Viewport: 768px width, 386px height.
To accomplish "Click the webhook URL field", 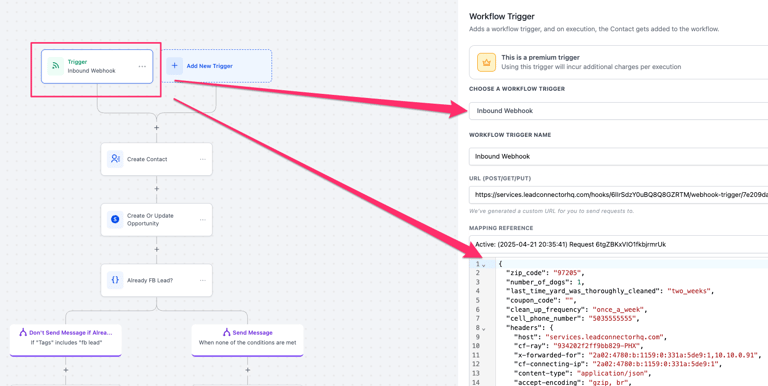I will pos(618,195).
